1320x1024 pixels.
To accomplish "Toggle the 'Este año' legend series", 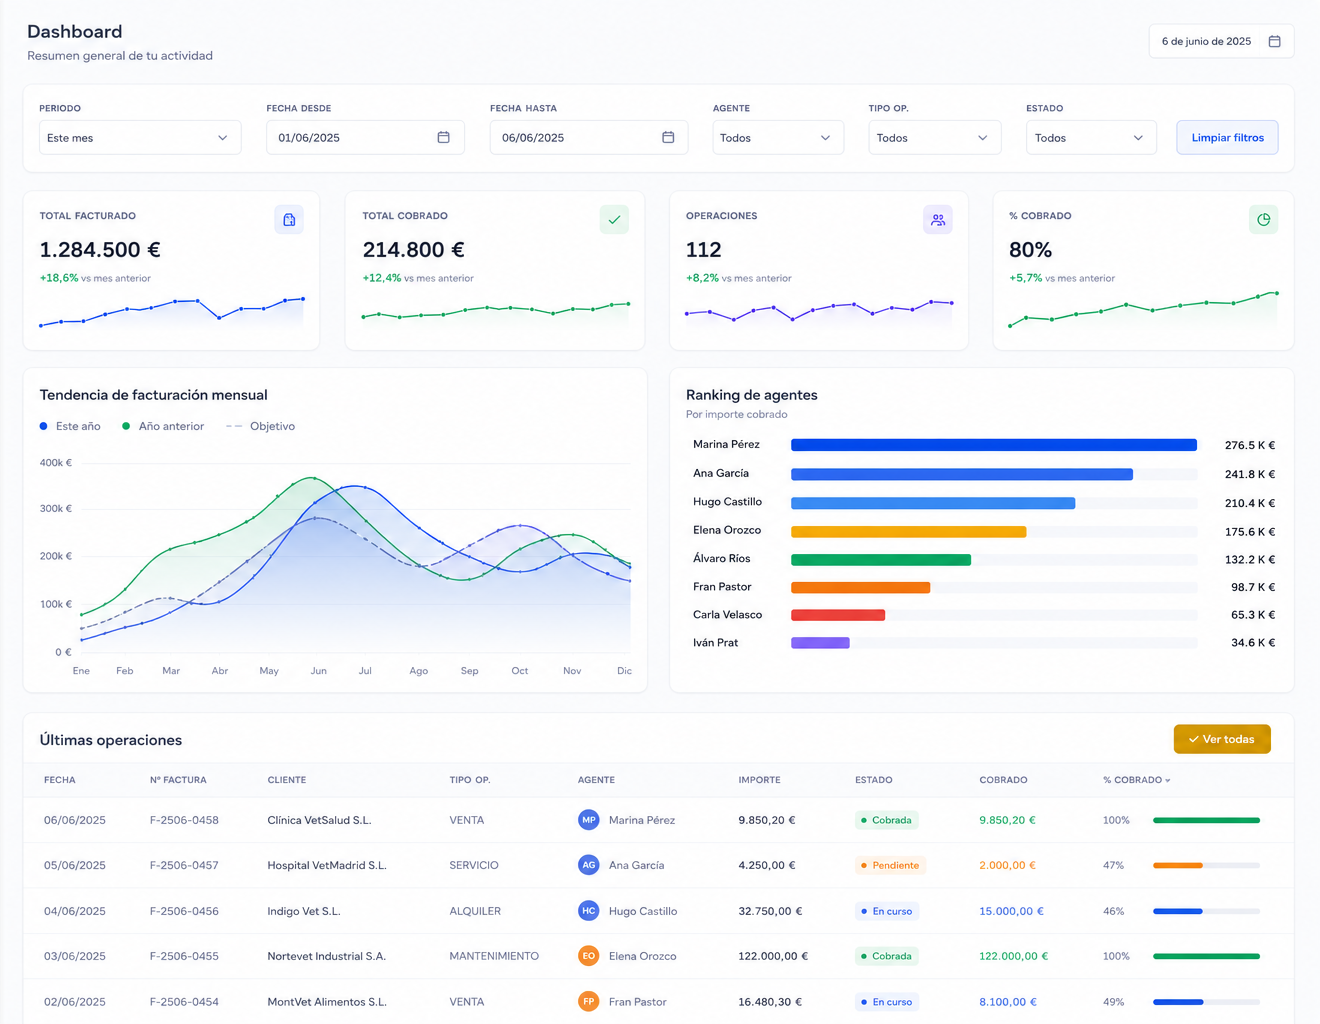I will click(70, 426).
